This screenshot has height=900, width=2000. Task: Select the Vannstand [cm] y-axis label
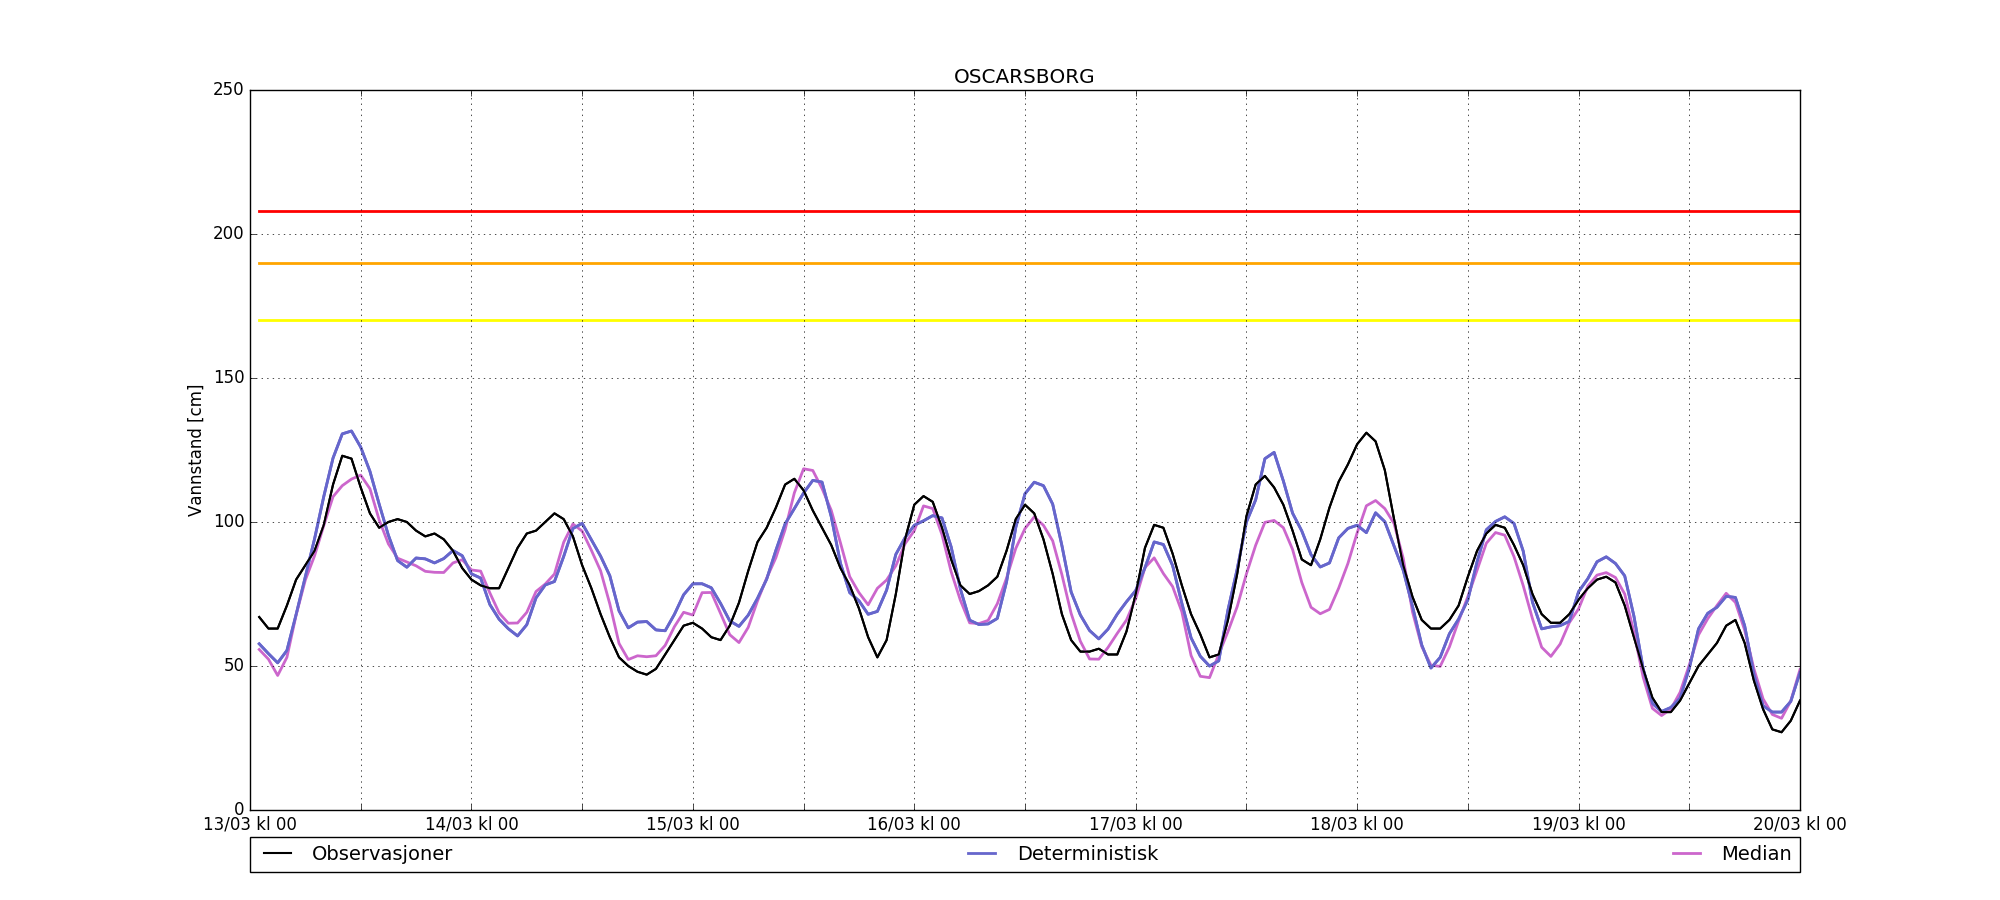coord(195,450)
